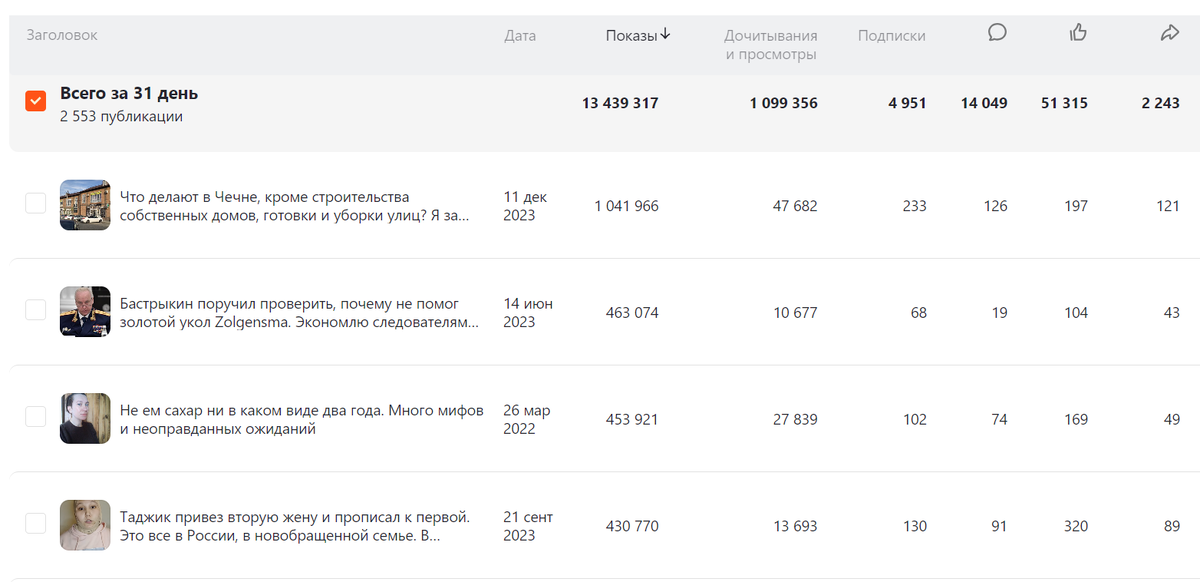Sort by the Показы column header
The image size is (1200, 582).
(x=631, y=36)
